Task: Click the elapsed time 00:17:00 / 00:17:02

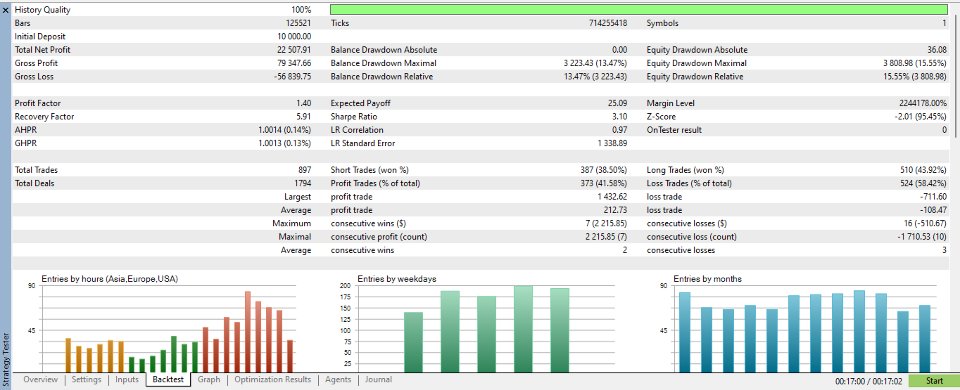Action: 868,381
